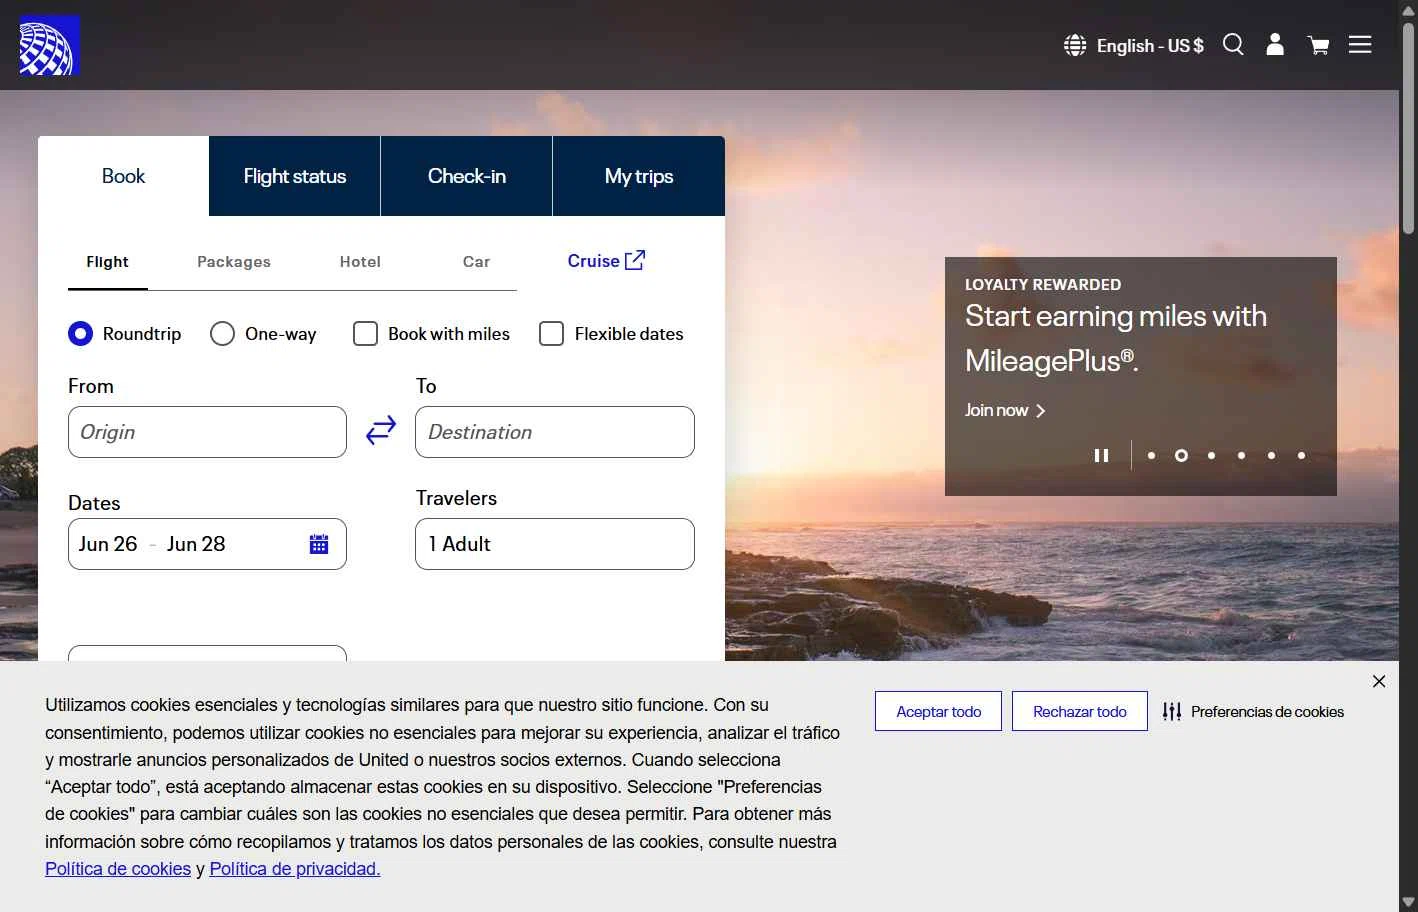Enable Book with miles checkbox
Screen dimensions: 1418x912
(365, 333)
